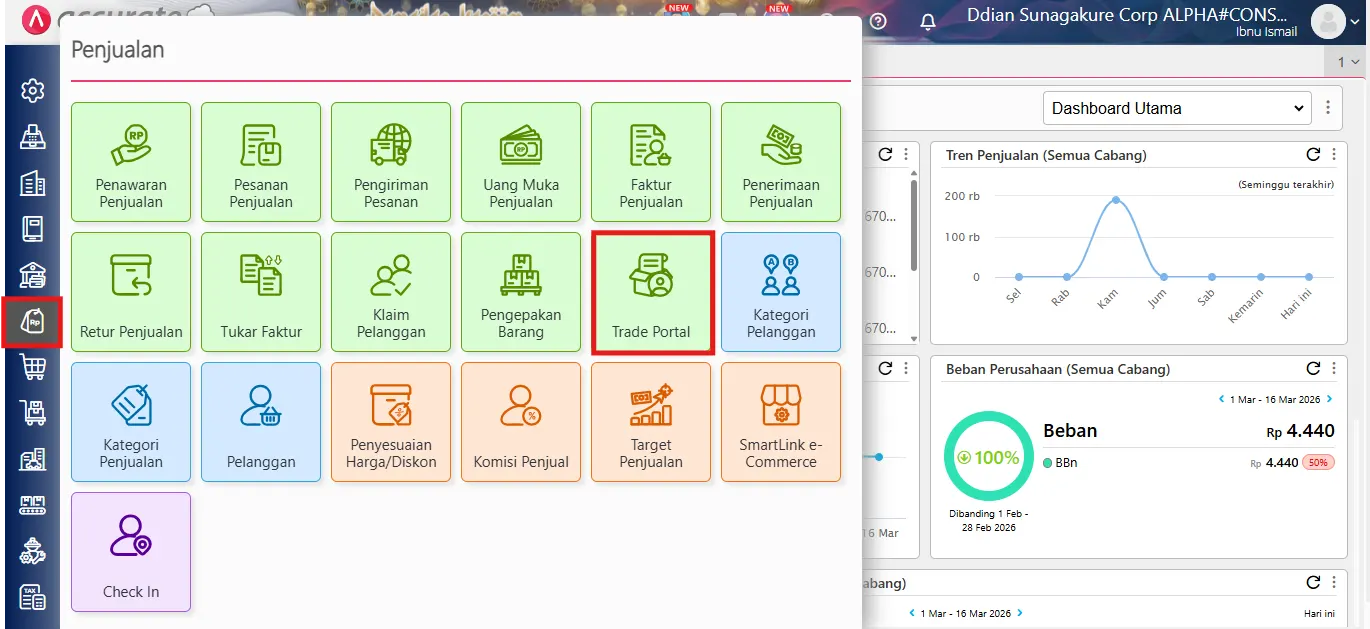Open the purchases cart icon in sidebar

tap(33, 367)
